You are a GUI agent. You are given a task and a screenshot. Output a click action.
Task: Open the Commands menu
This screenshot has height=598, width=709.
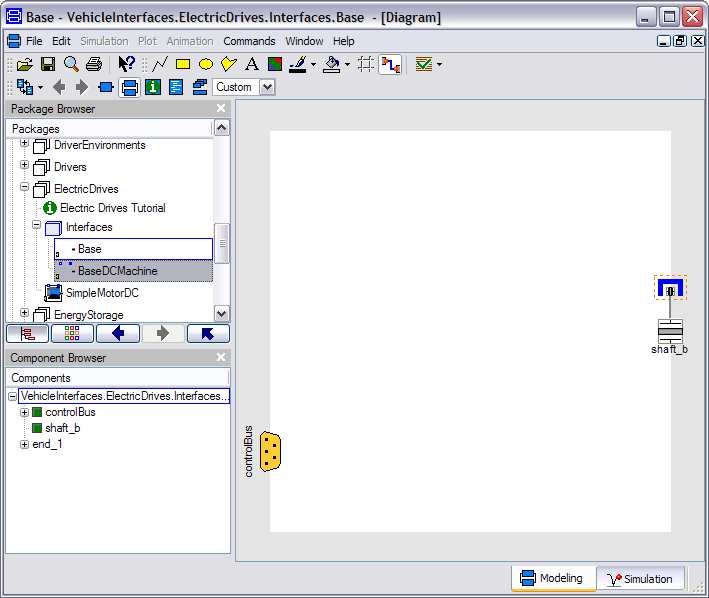pyautogui.click(x=249, y=41)
